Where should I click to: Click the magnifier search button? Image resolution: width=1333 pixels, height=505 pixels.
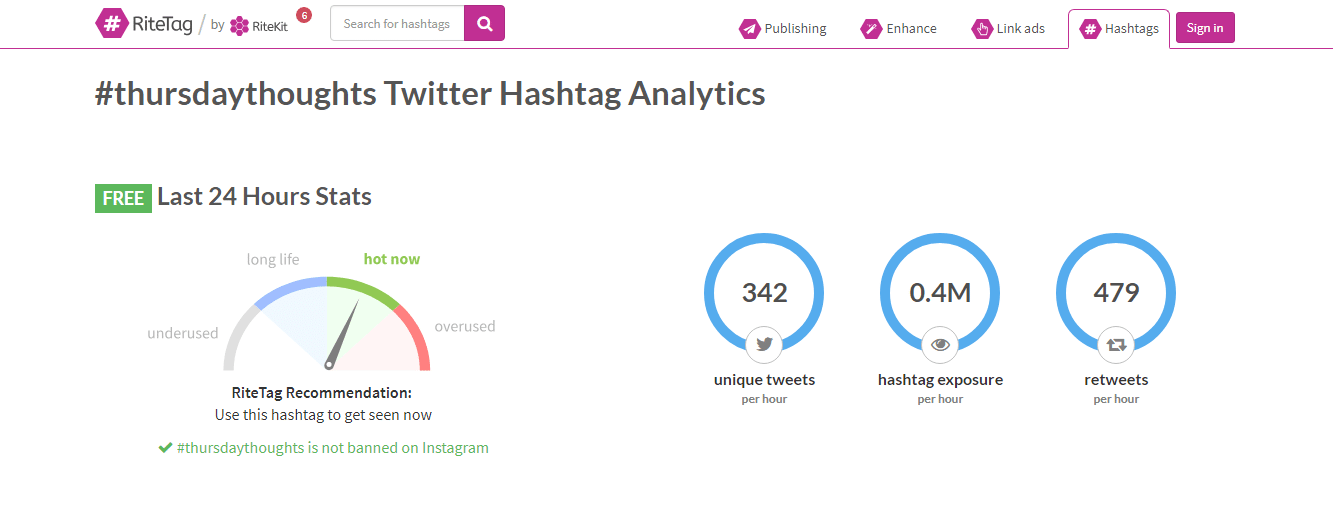485,23
